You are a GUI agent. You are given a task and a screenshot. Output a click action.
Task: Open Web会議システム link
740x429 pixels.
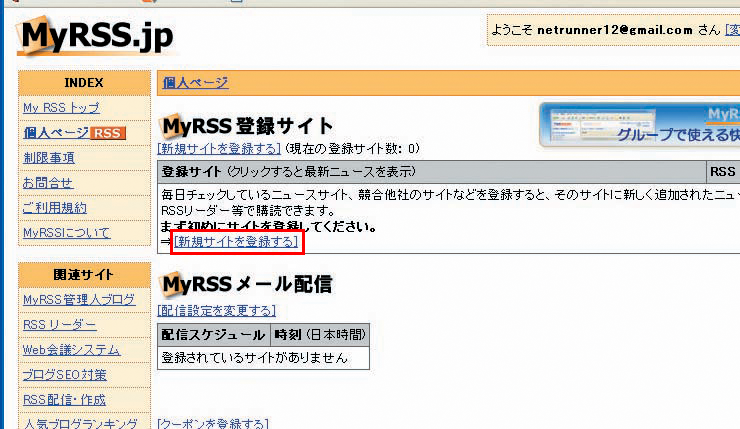coord(71,350)
